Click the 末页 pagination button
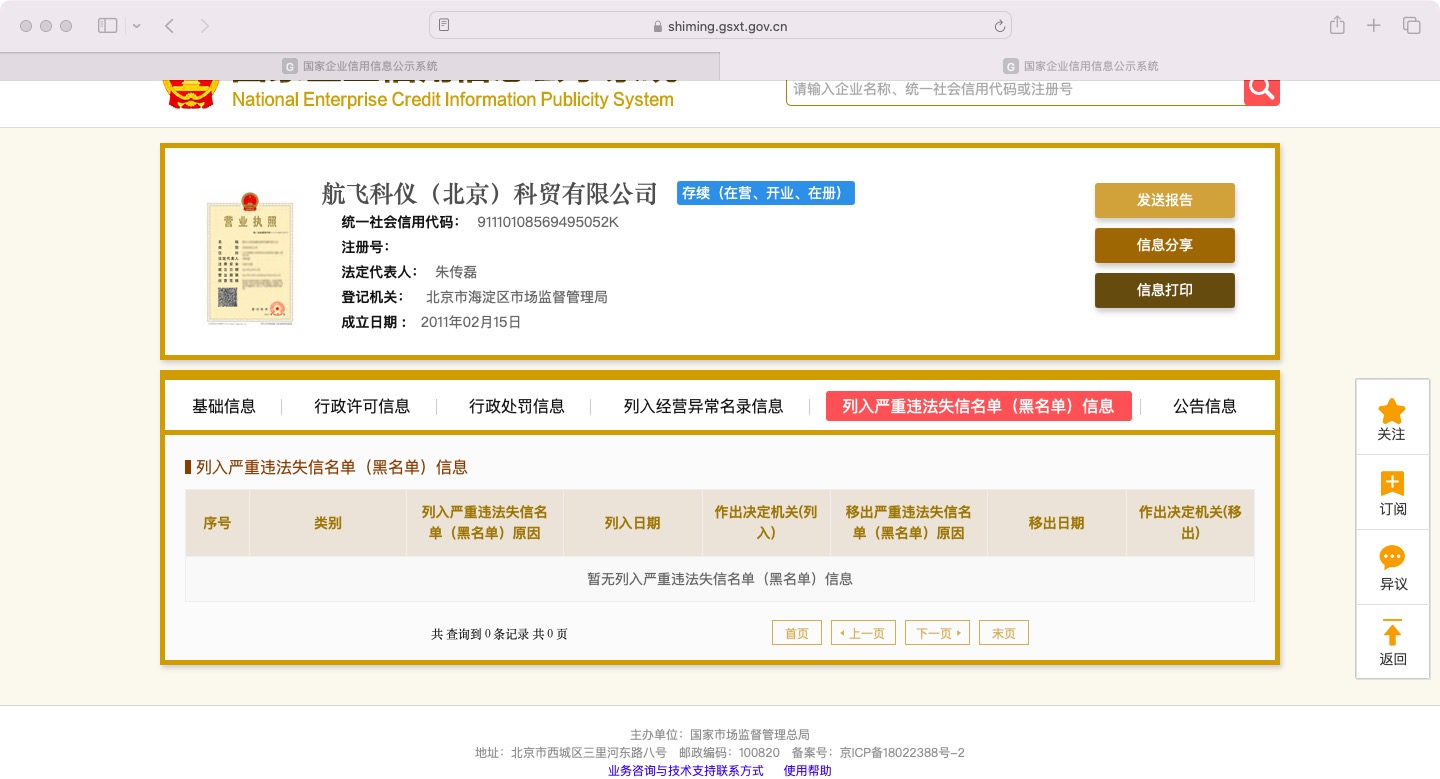 pos(1004,633)
